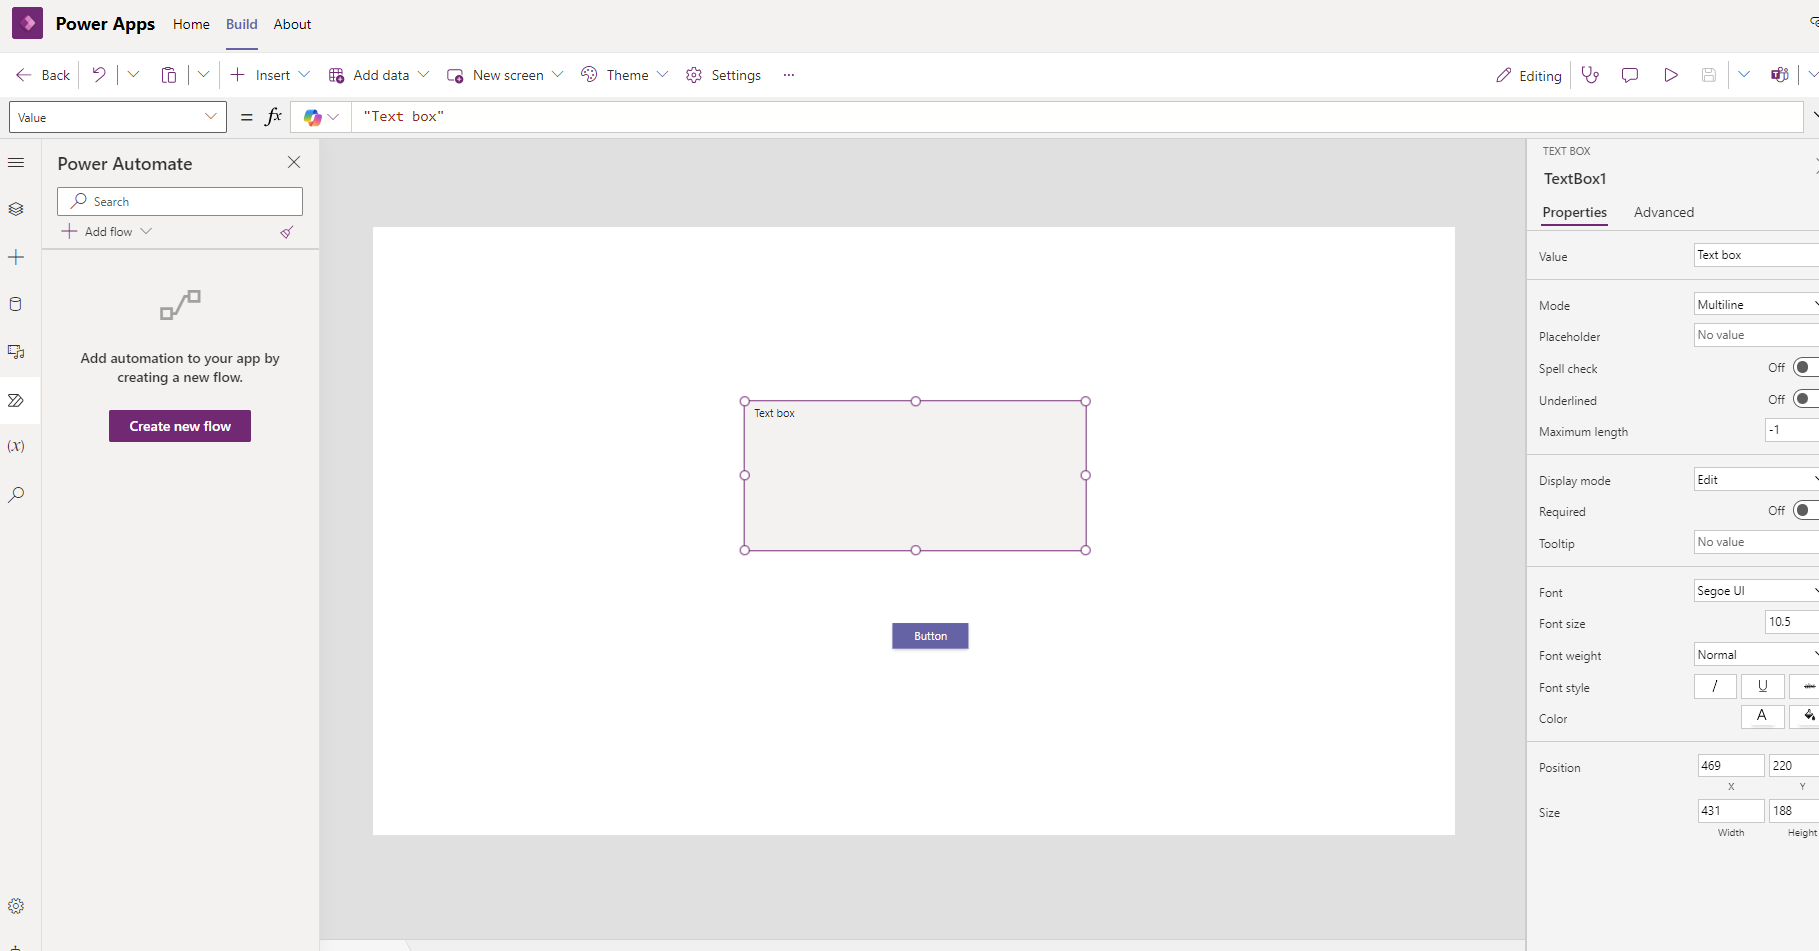This screenshot has width=1819, height=951.
Task: Click the Placeholder value field
Action: pos(1756,335)
